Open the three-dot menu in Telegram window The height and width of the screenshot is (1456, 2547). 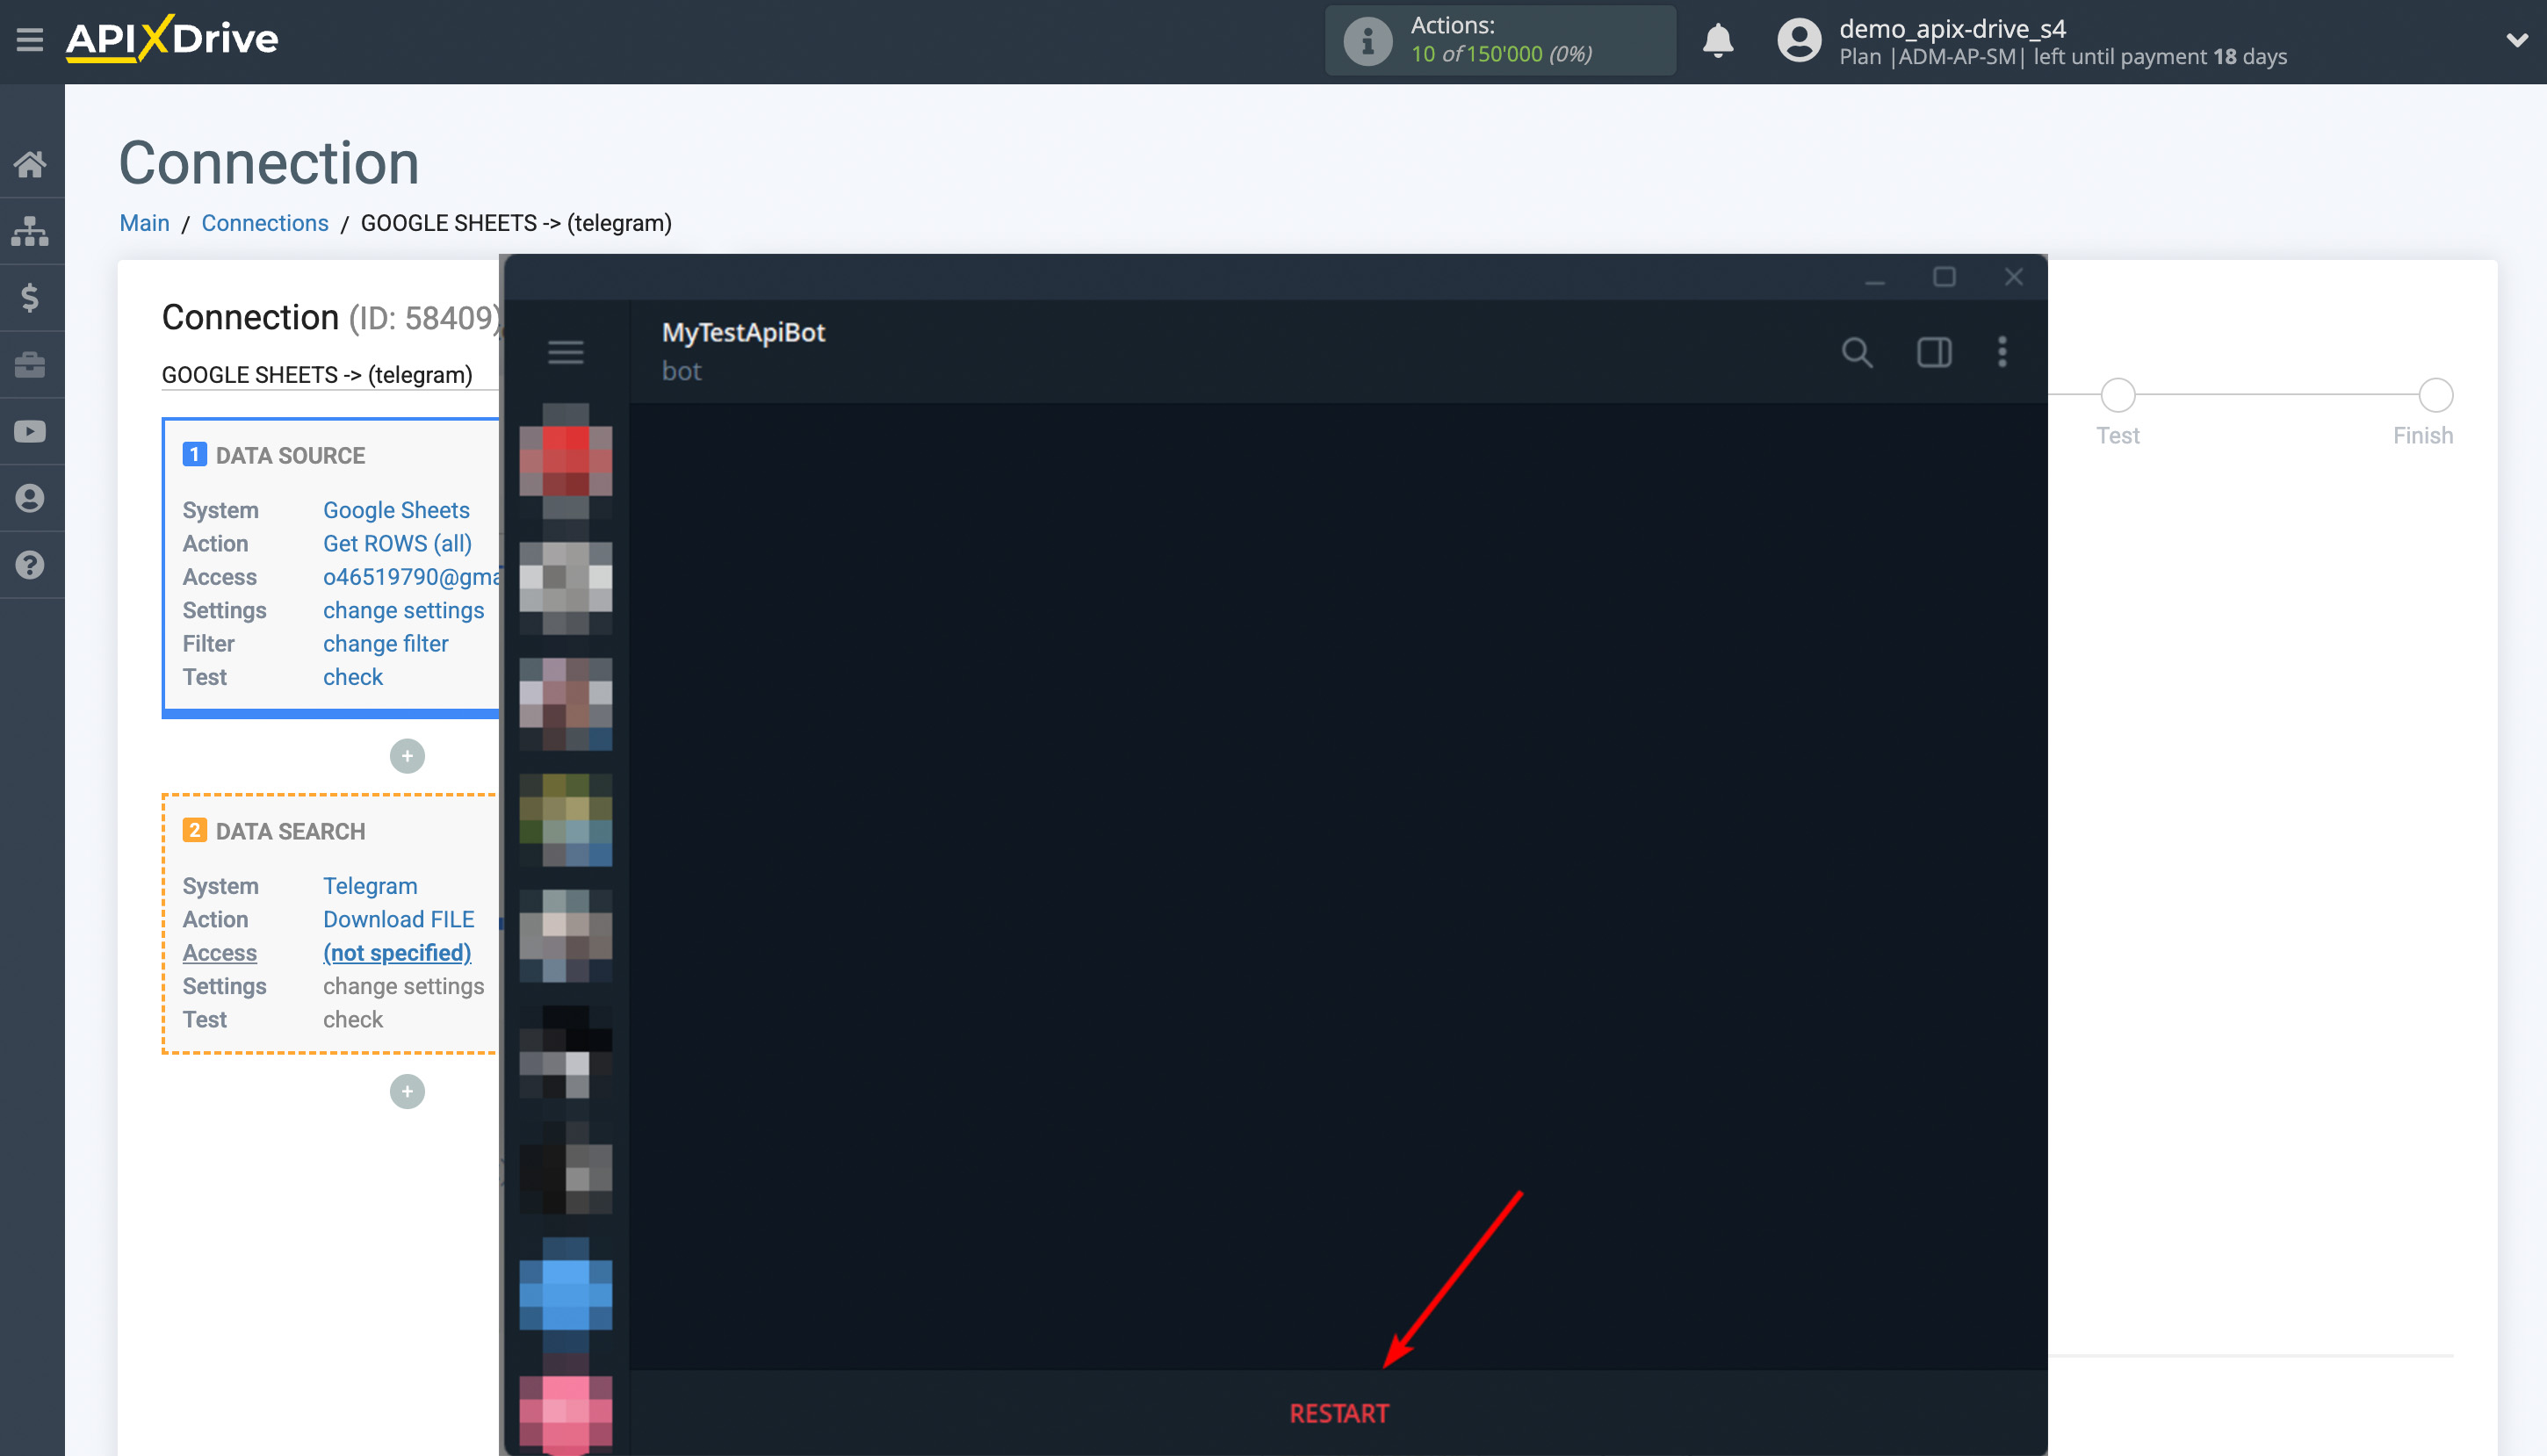click(2003, 352)
